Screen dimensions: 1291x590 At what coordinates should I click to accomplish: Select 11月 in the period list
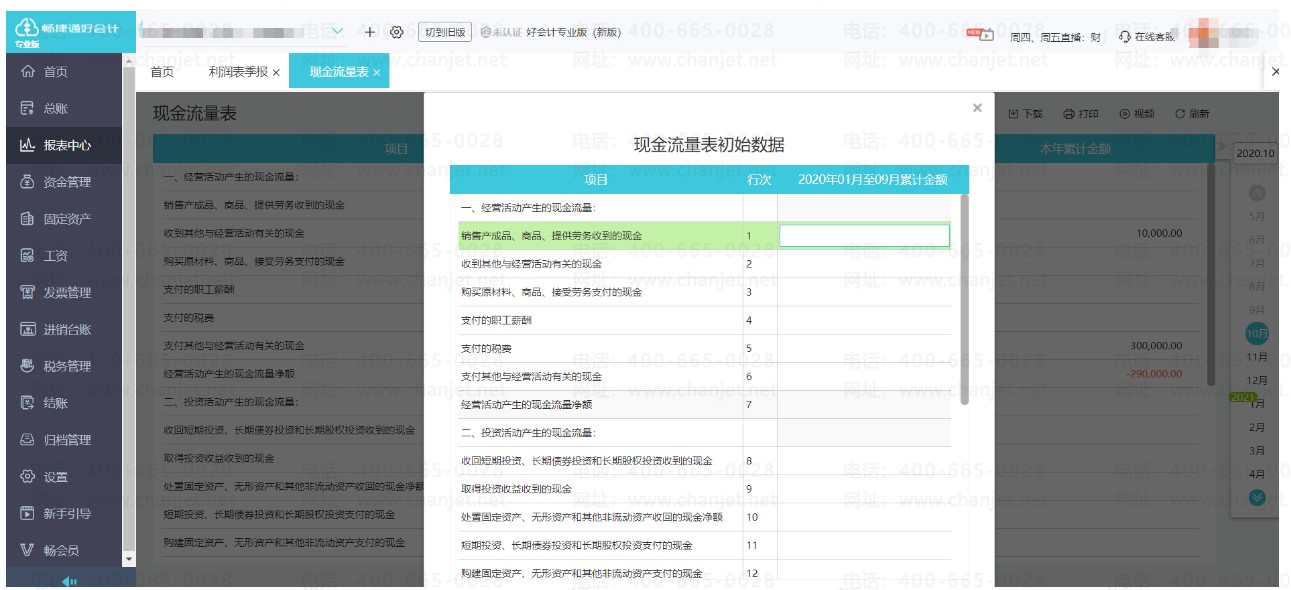(1257, 357)
